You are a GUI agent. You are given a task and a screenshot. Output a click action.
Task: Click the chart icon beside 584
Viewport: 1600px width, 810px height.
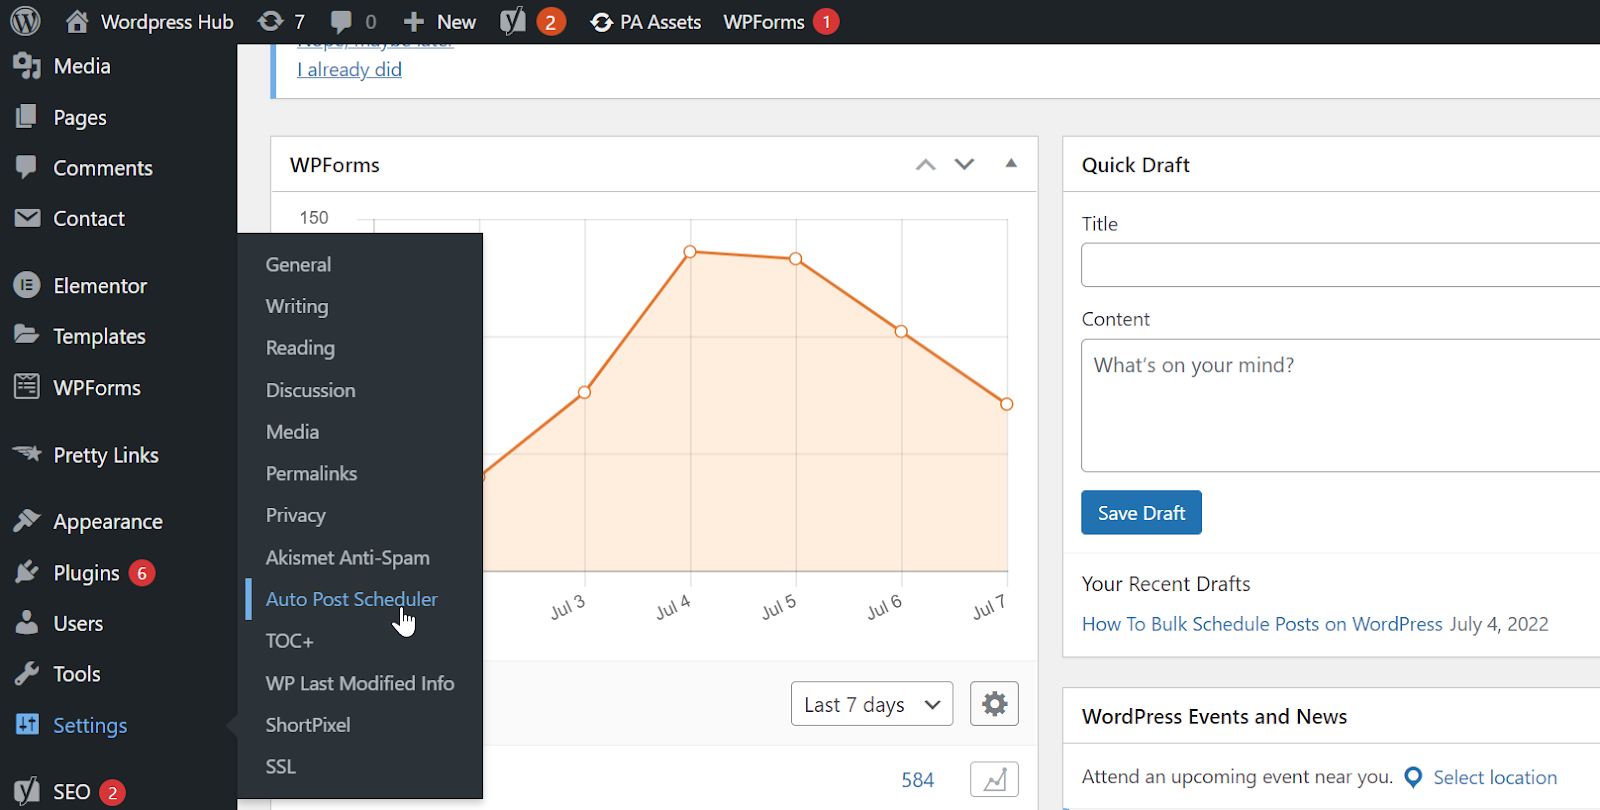pyautogui.click(x=994, y=779)
